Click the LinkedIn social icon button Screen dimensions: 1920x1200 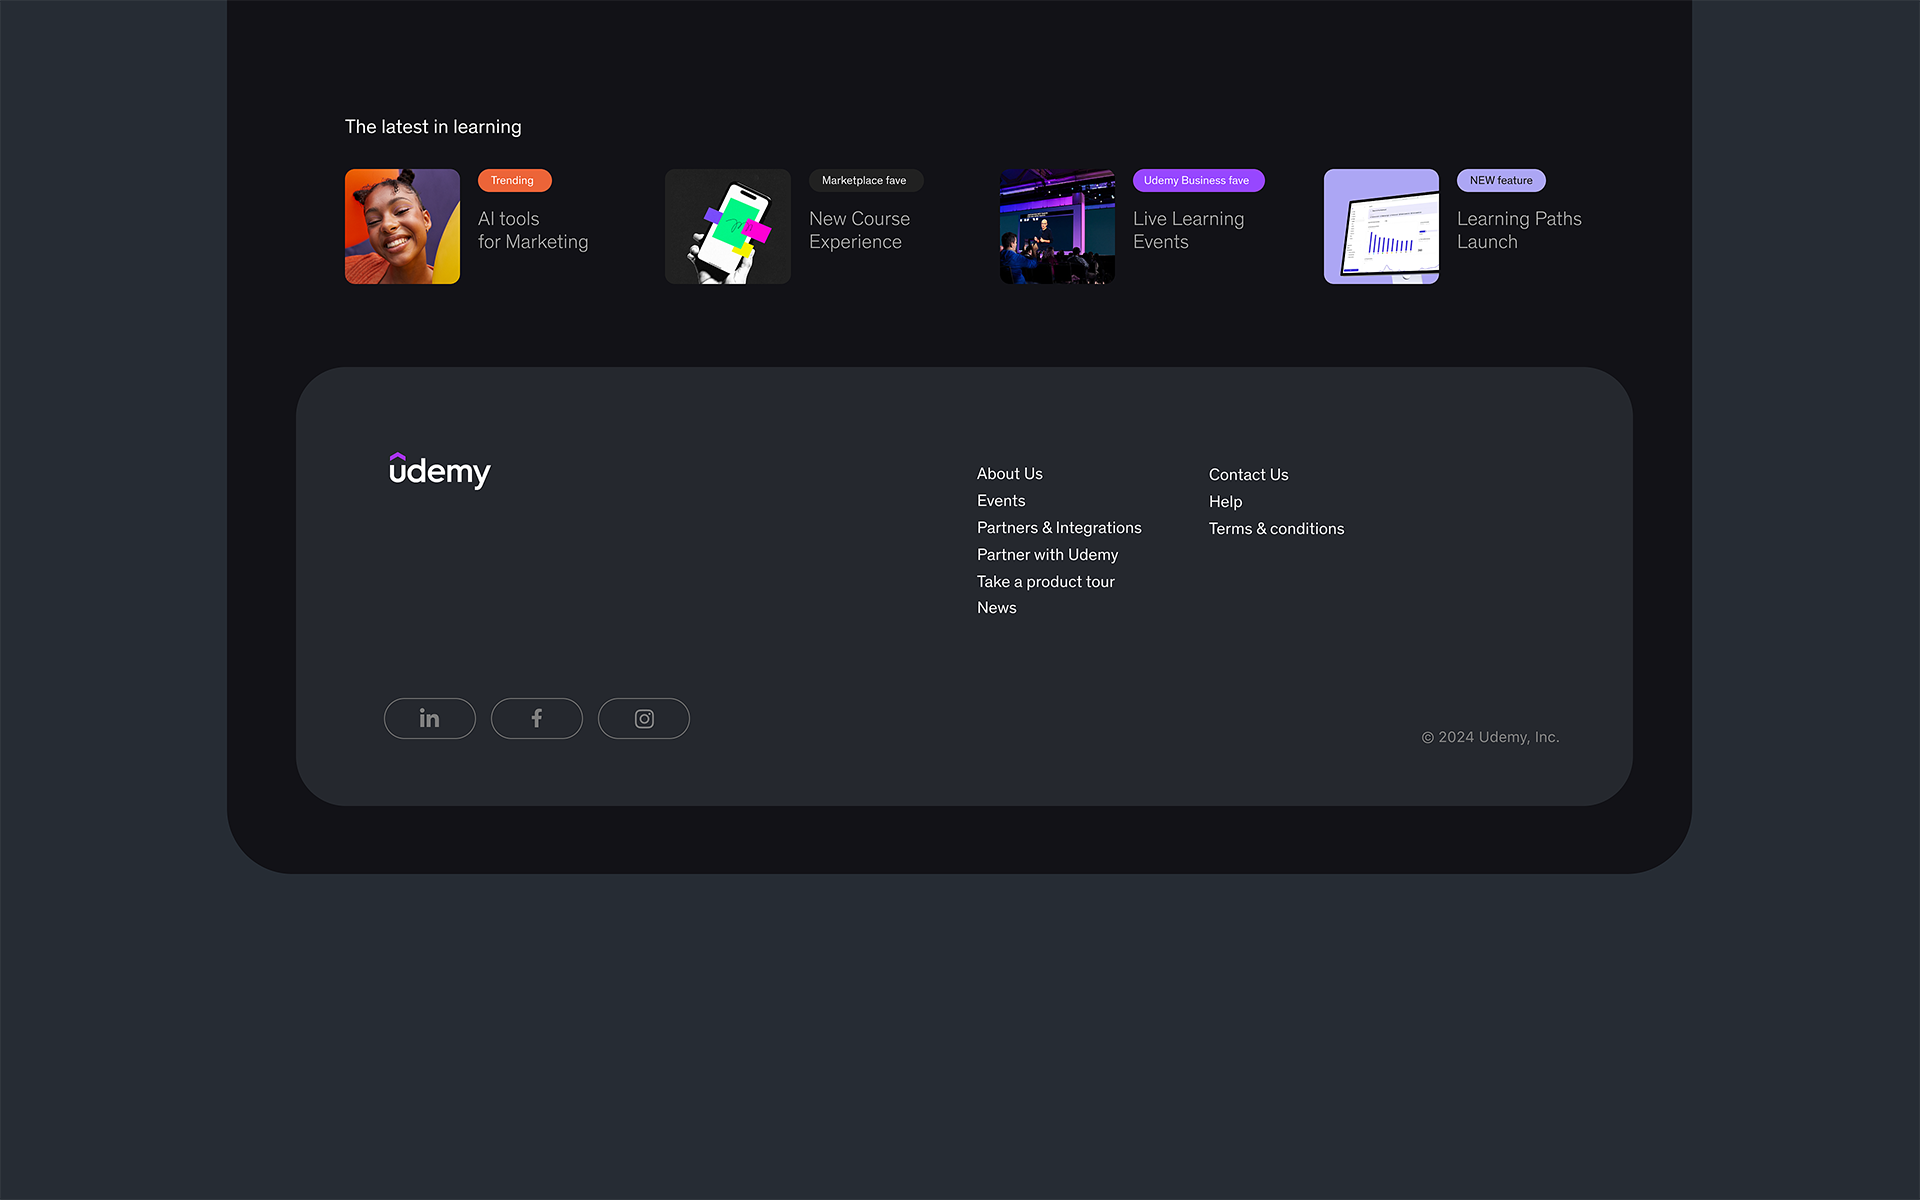(x=429, y=718)
